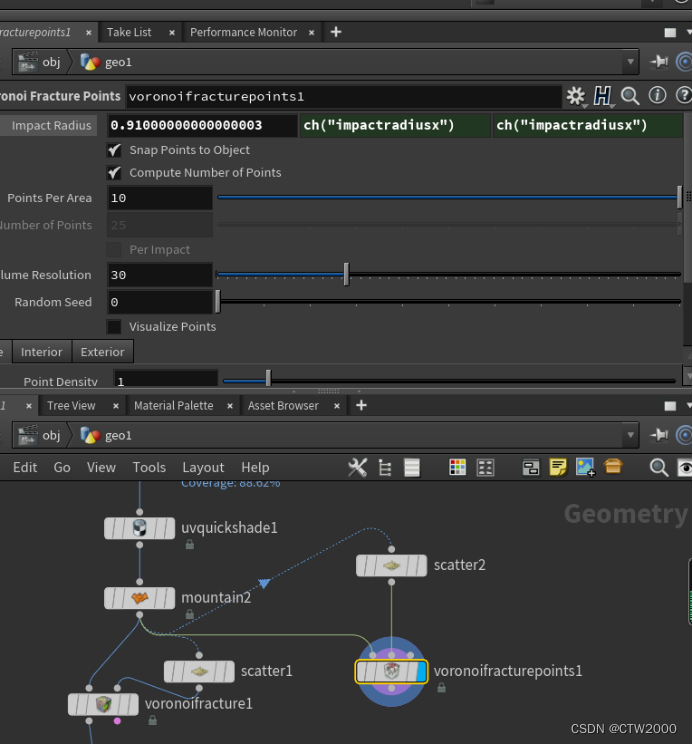Viewport: 693px width, 744px height.
Task: Open the color palette icon
Action: coord(457,467)
